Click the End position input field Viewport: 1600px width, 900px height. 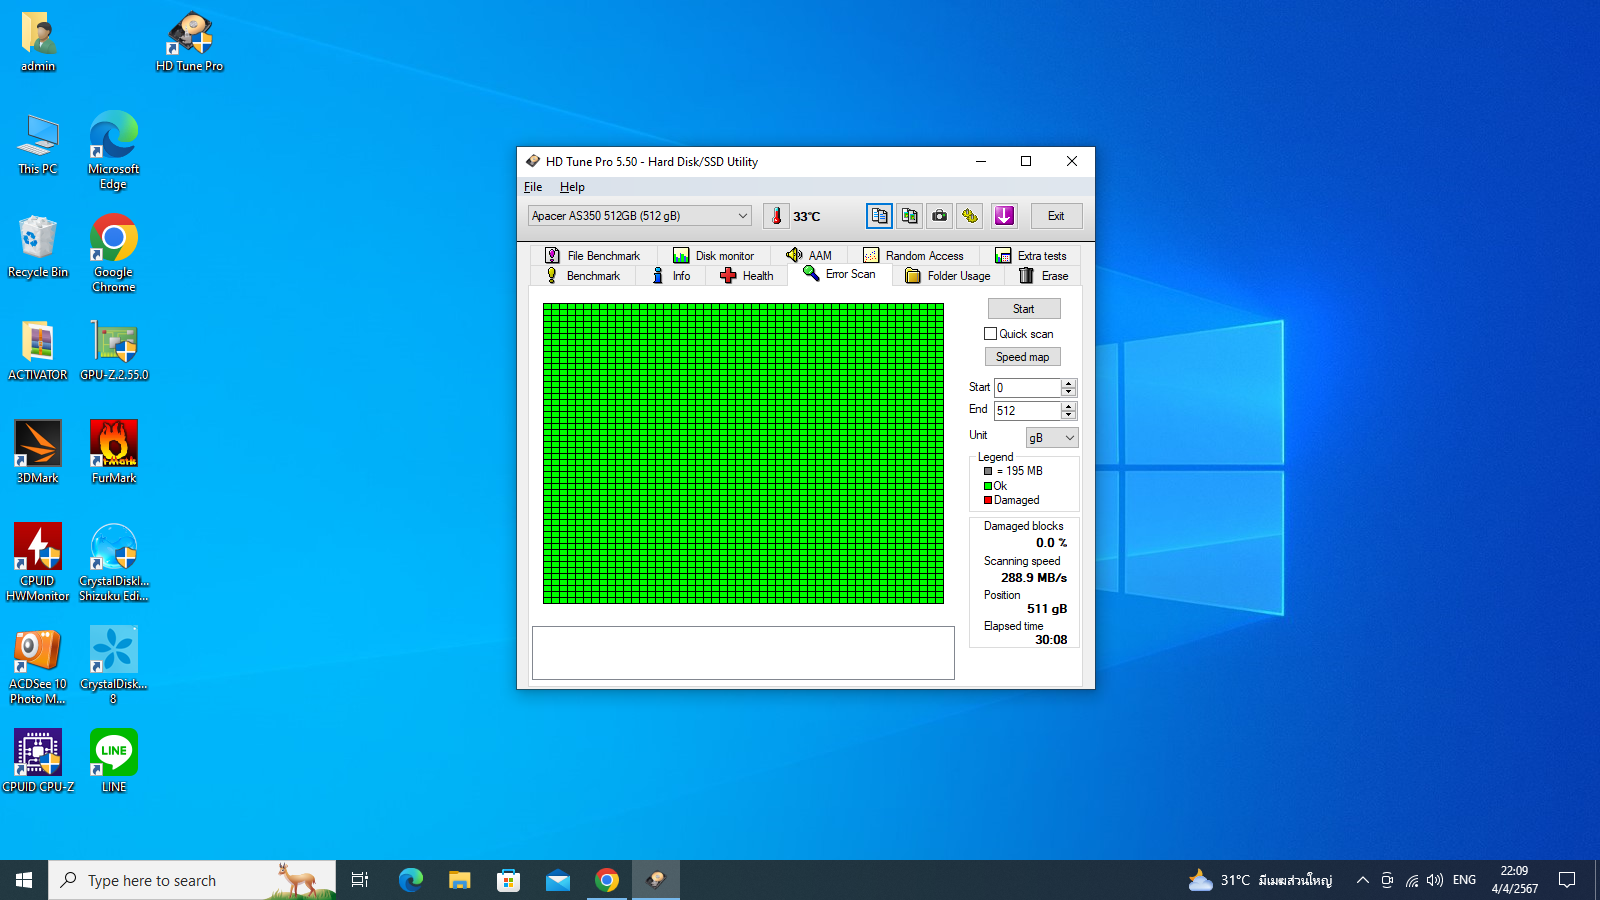pyautogui.click(x=1027, y=411)
